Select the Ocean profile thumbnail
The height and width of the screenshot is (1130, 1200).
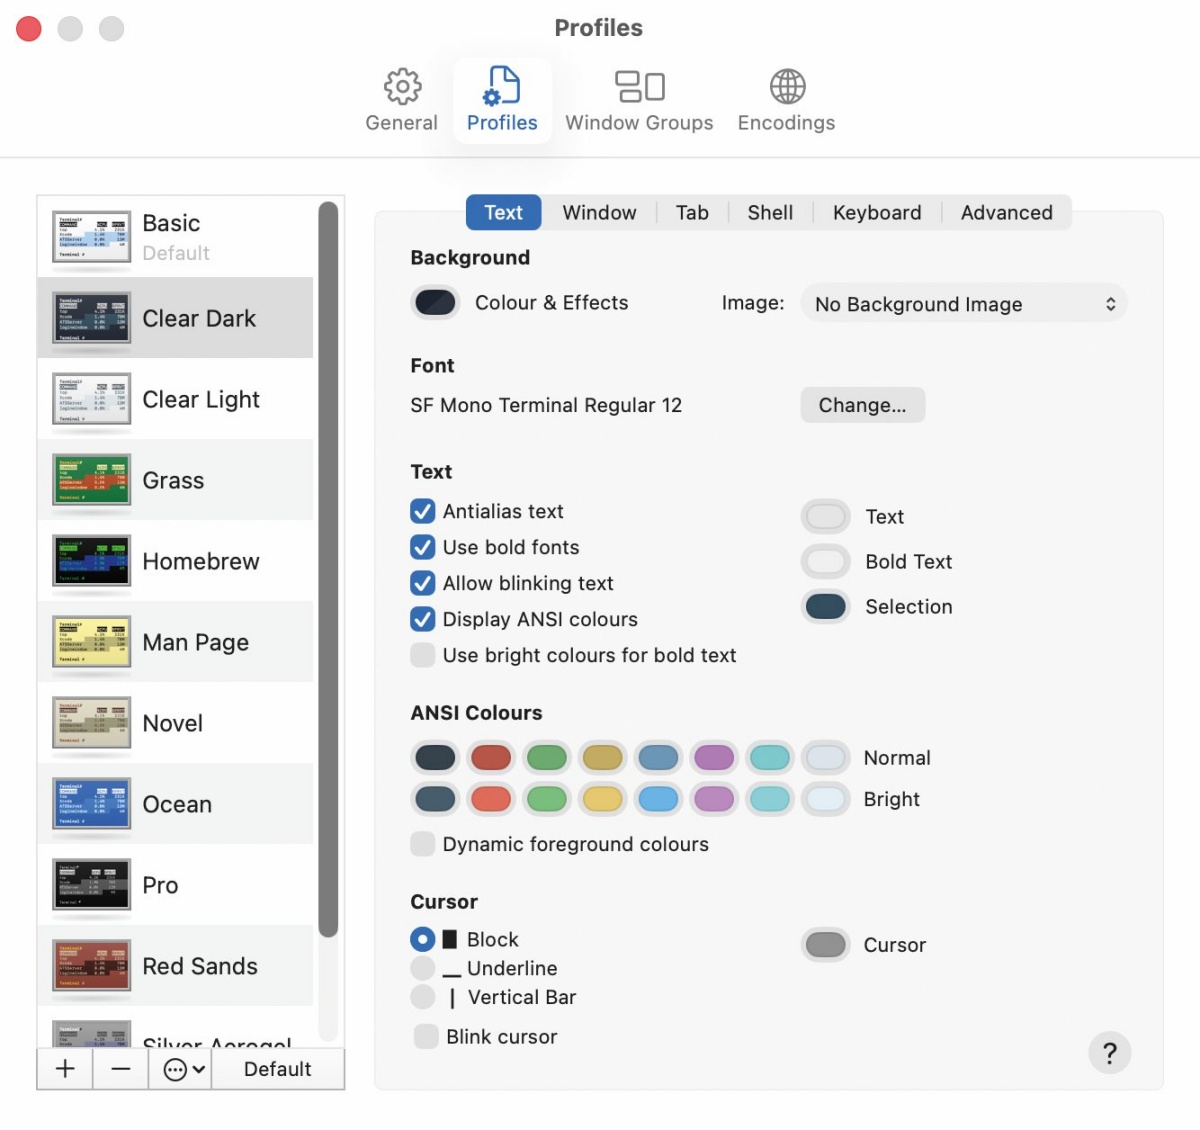coord(92,804)
